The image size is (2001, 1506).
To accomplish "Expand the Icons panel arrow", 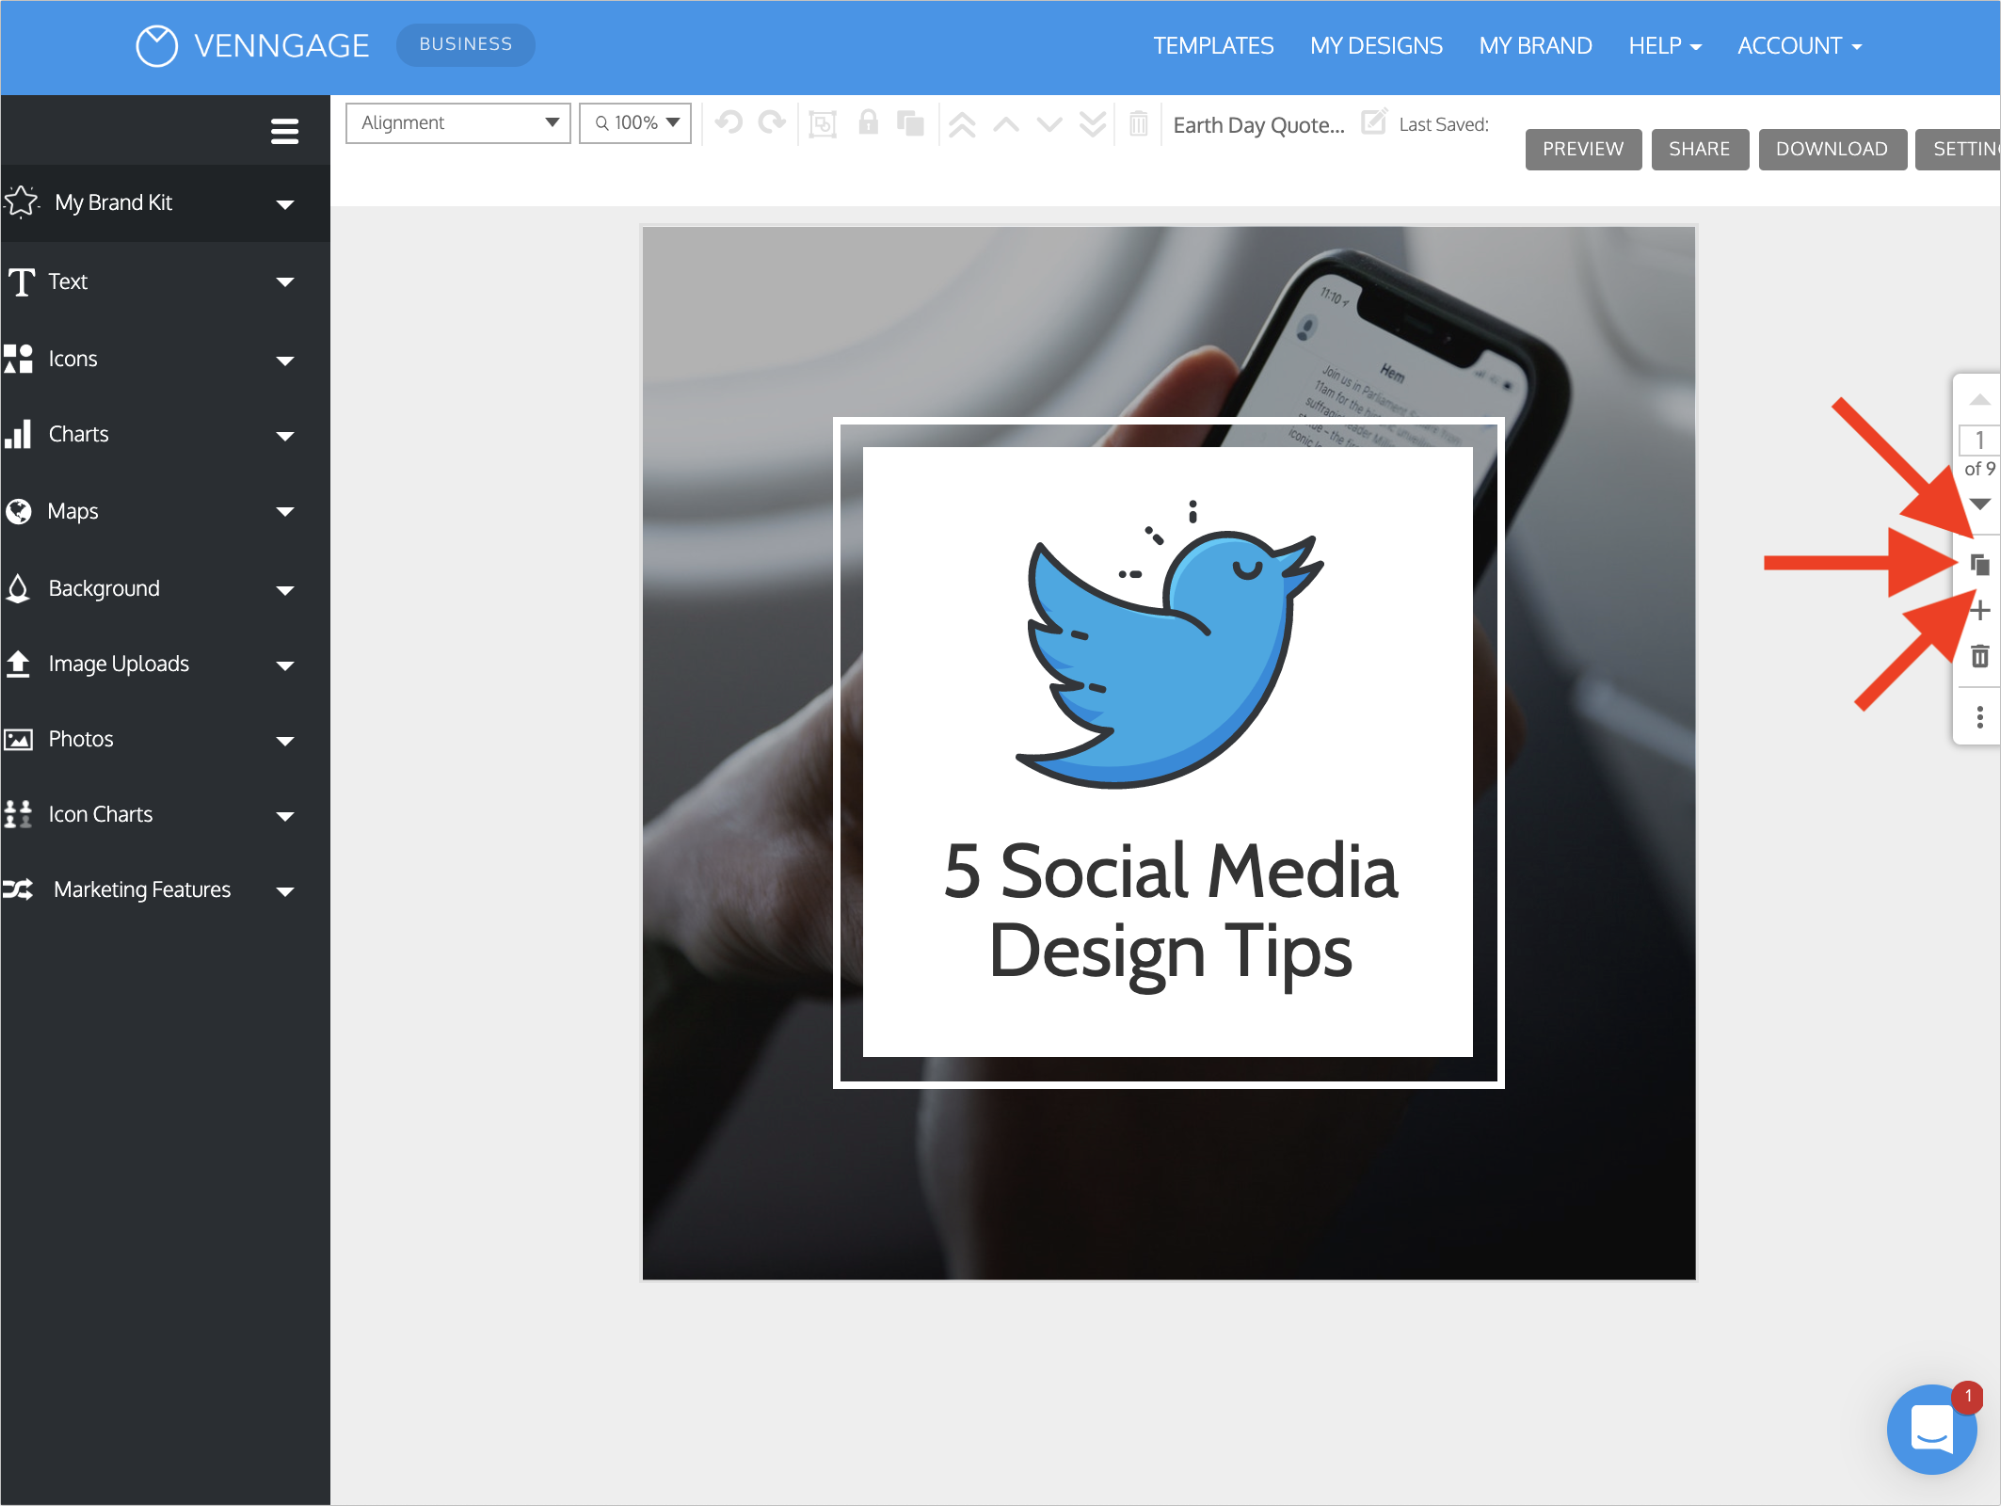I will pyautogui.click(x=285, y=360).
